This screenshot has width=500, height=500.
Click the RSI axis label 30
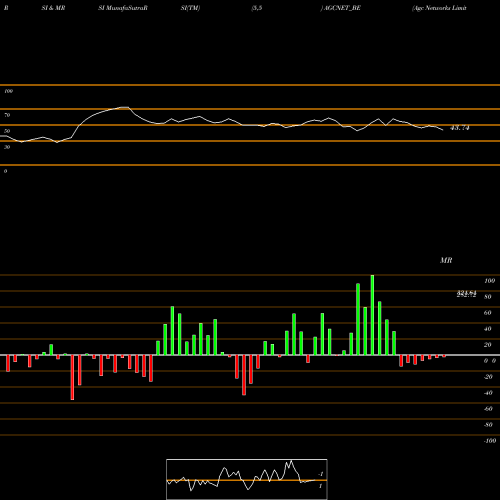[x=7, y=147]
